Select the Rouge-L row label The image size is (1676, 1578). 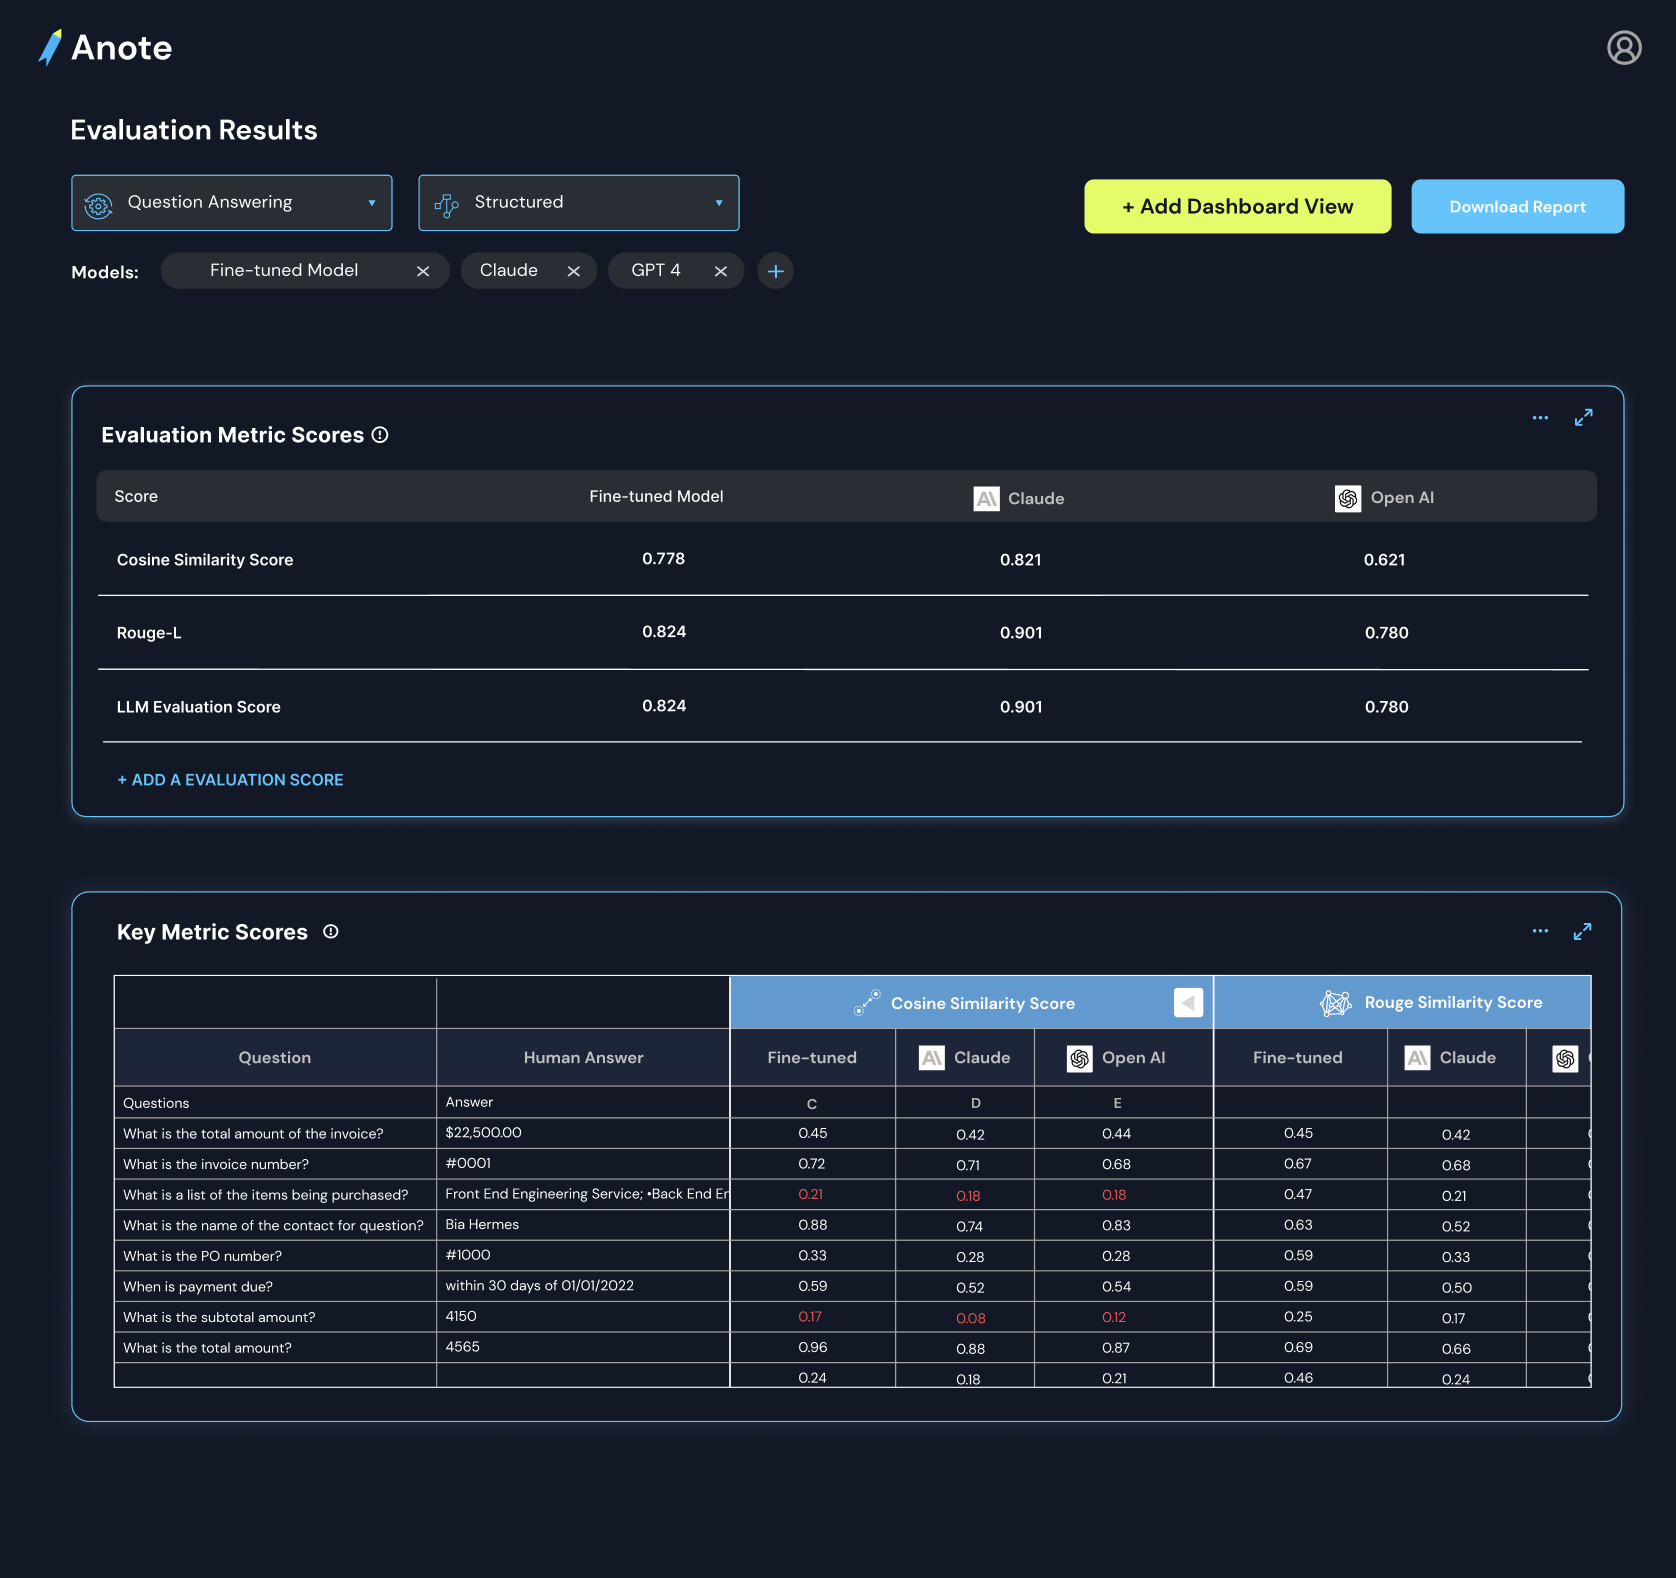(x=149, y=633)
